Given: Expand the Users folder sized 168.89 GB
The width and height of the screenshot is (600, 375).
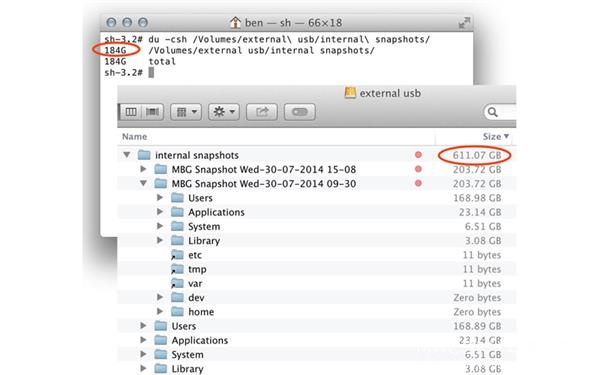Looking at the screenshot, I should [x=143, y=326].
